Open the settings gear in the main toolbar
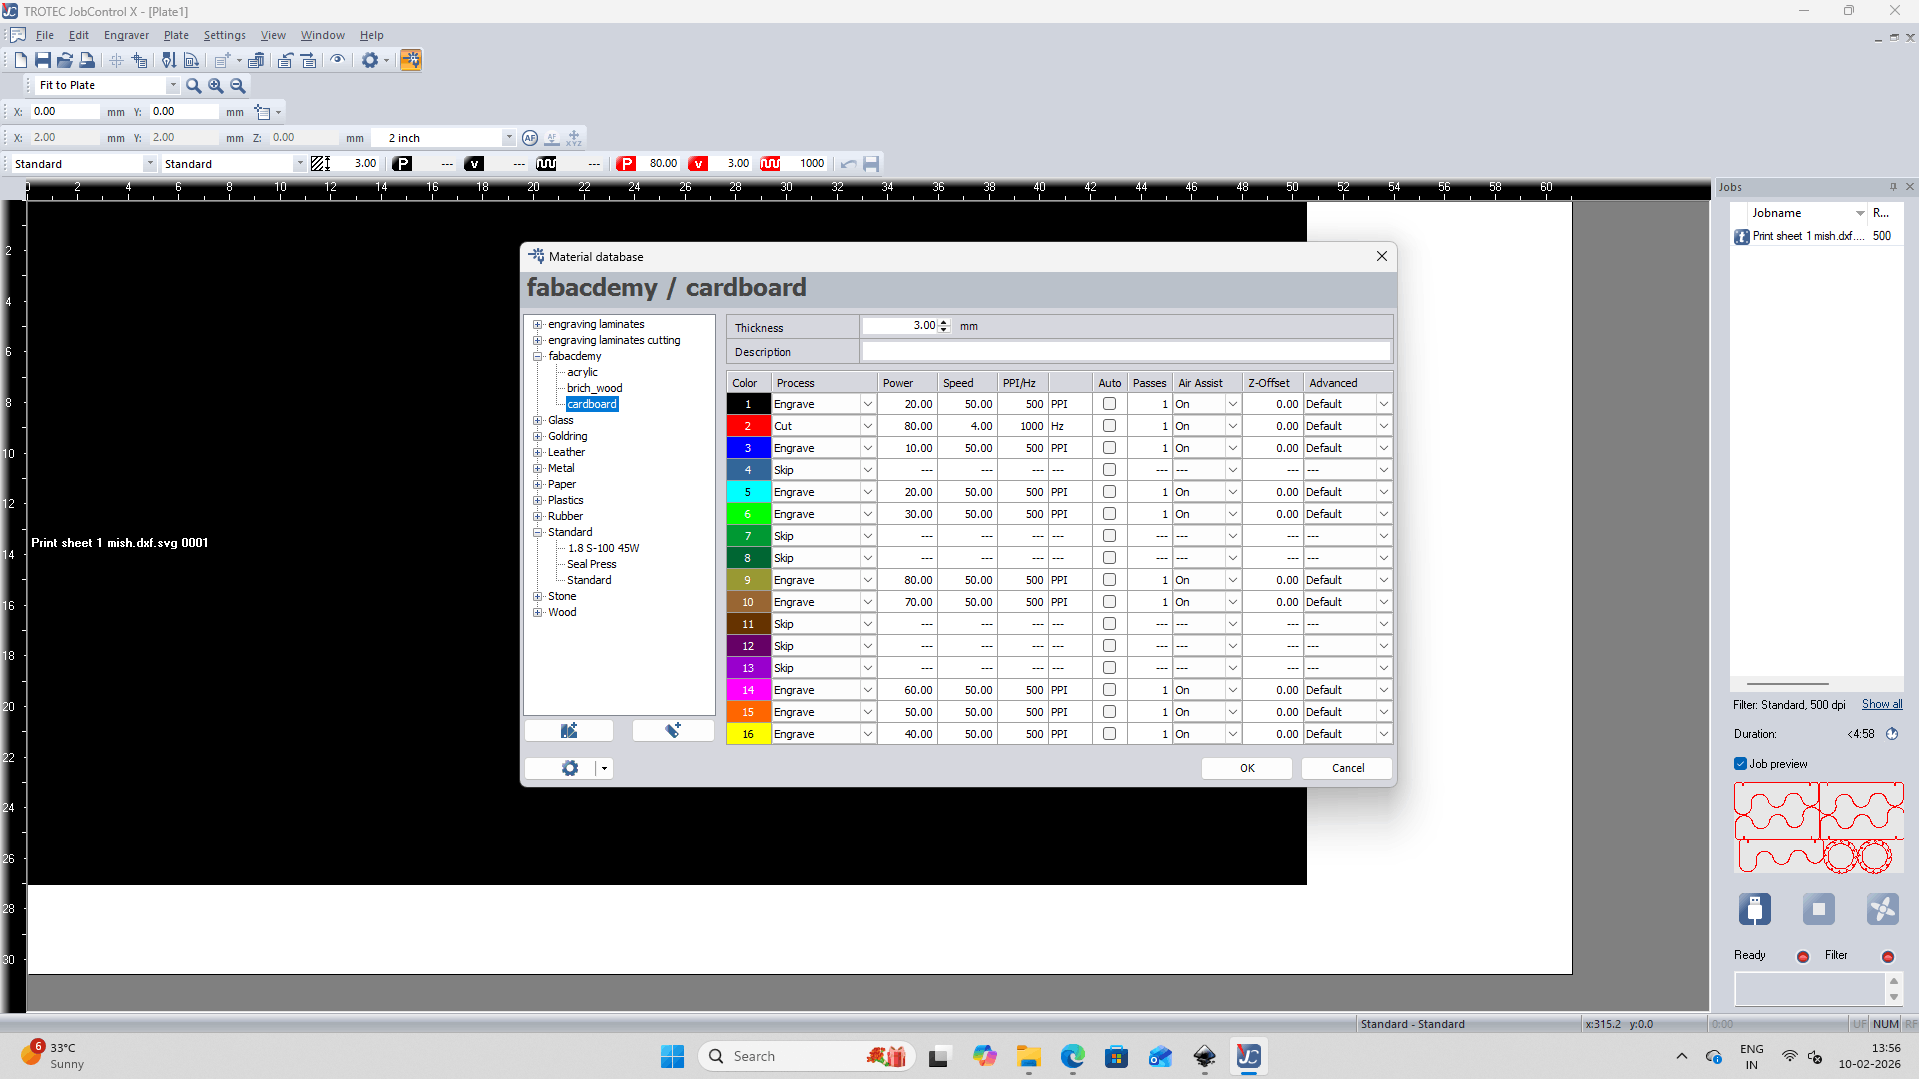This screenshot has height=1079, width=1919. click(370, 60)
